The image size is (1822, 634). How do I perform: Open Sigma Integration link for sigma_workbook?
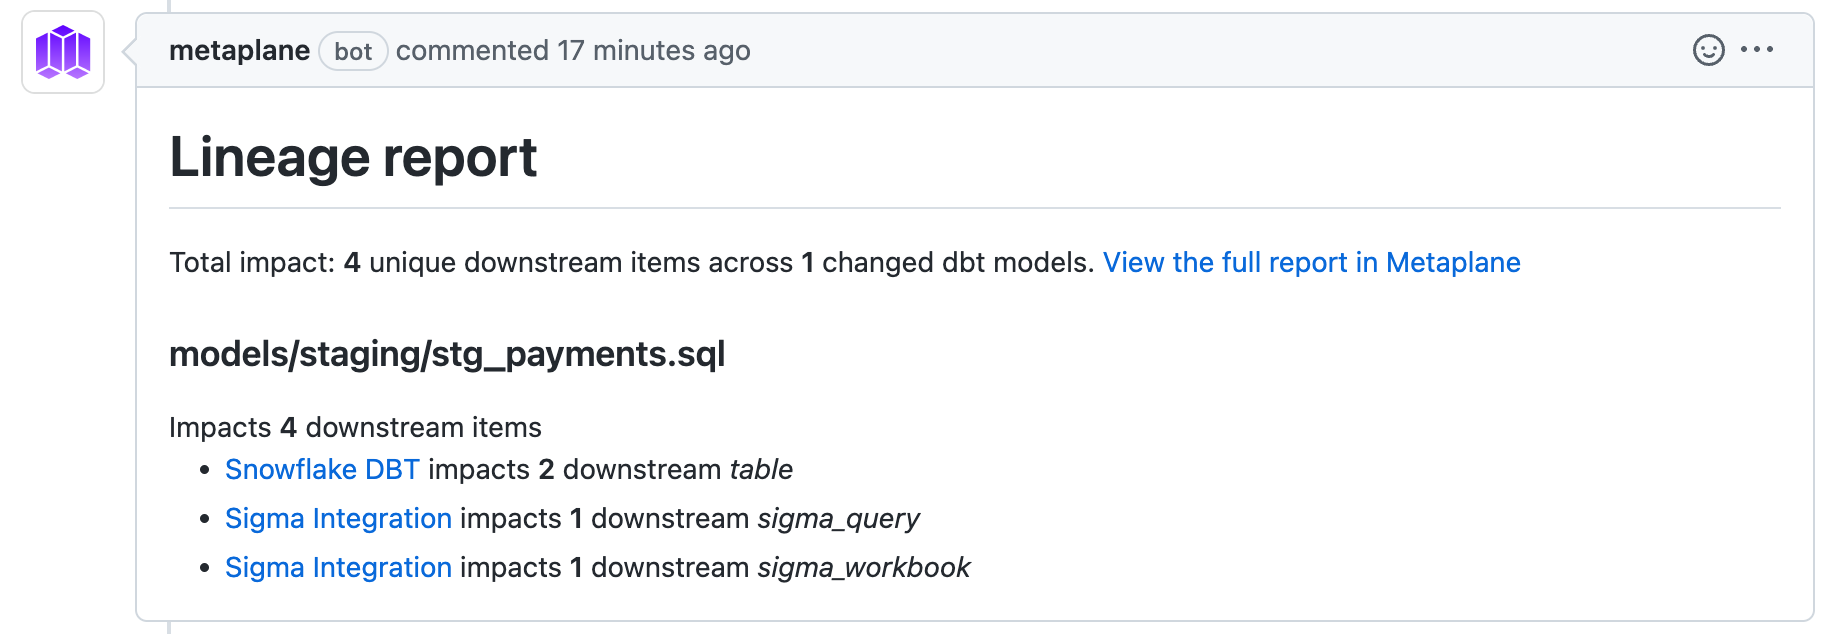click(x=338, y=567)
